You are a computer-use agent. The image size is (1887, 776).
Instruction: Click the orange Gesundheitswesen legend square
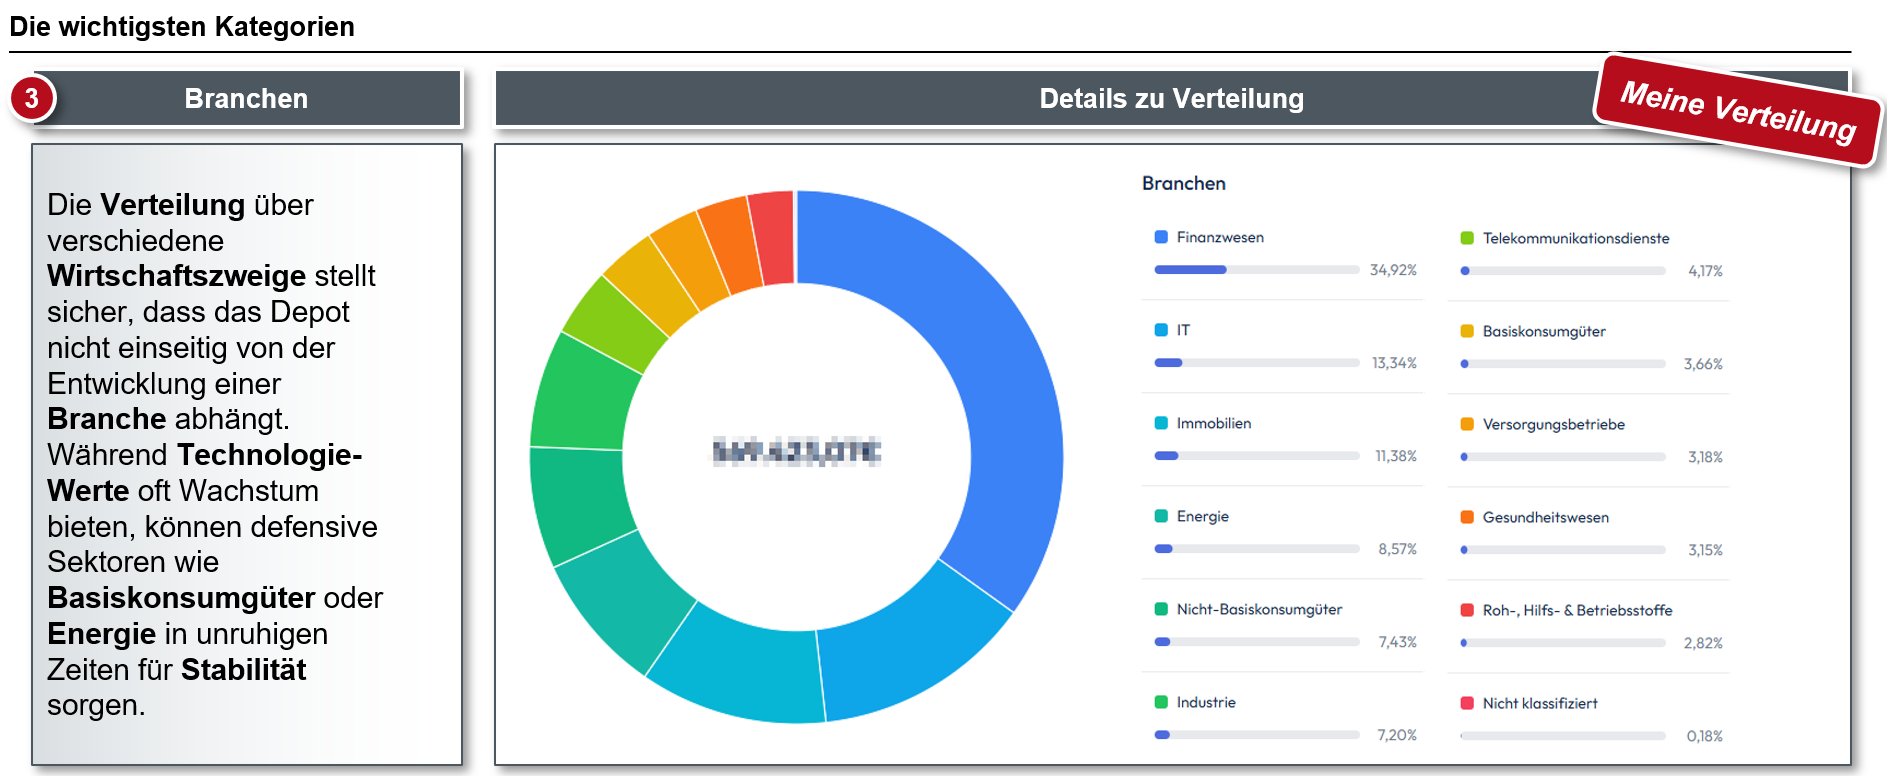(1467, 517)
